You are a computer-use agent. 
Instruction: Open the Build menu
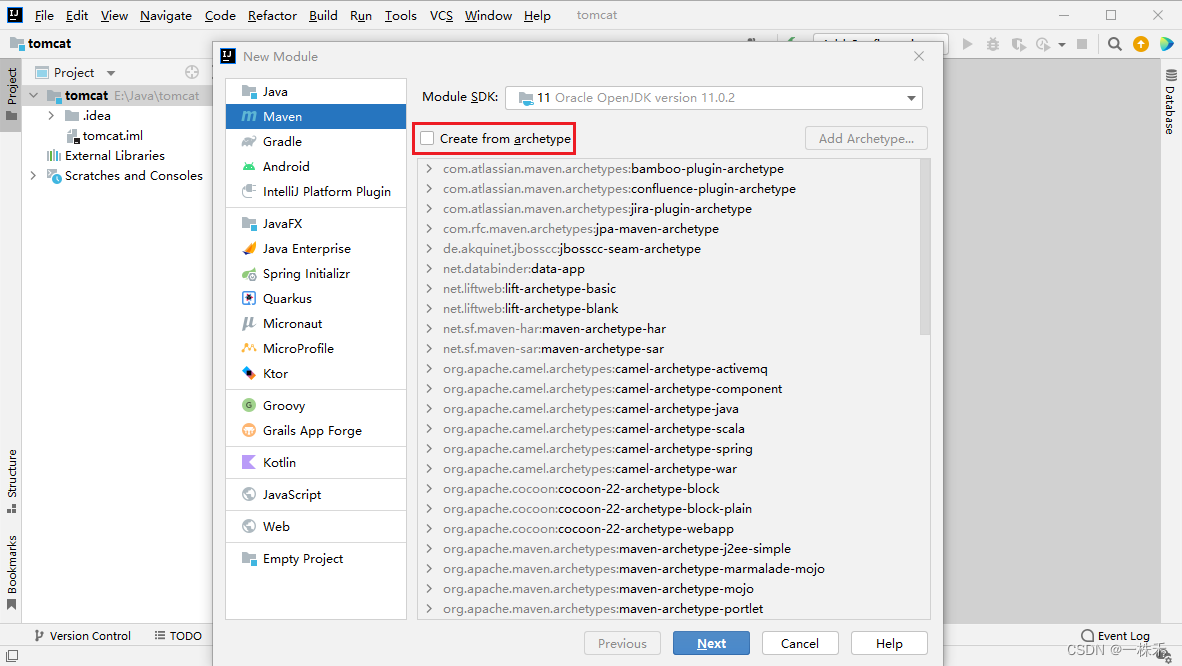click(x=323, y=15)
